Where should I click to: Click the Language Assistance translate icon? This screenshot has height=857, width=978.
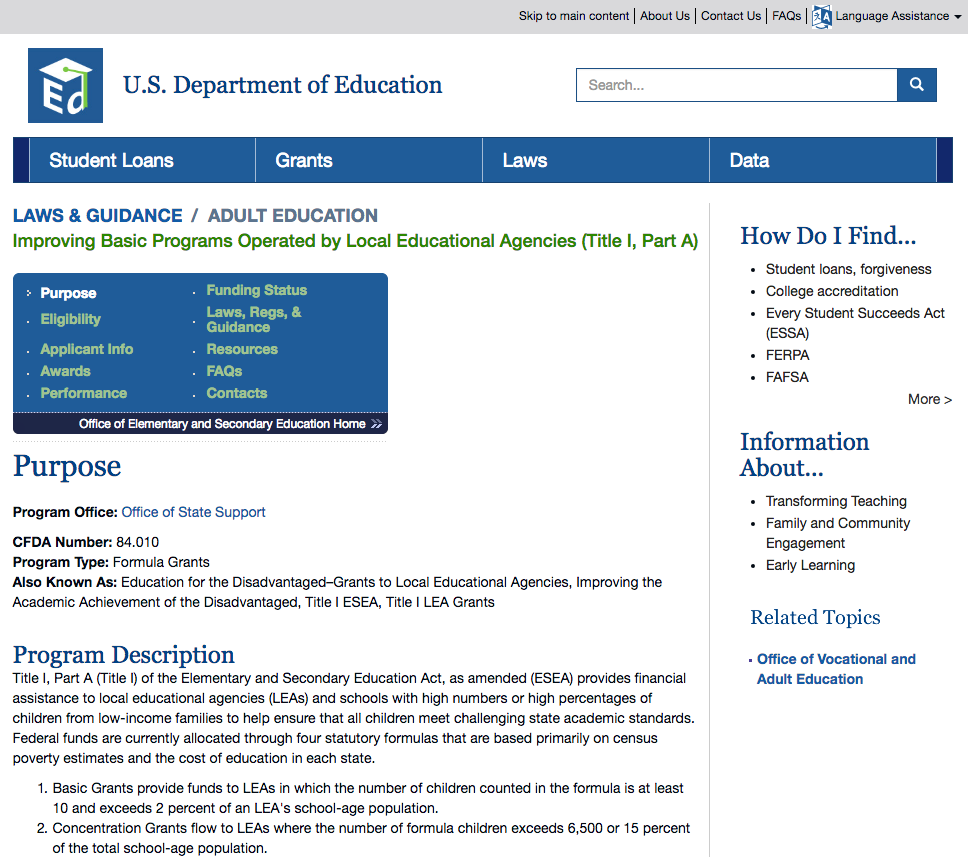pos(821,16)
